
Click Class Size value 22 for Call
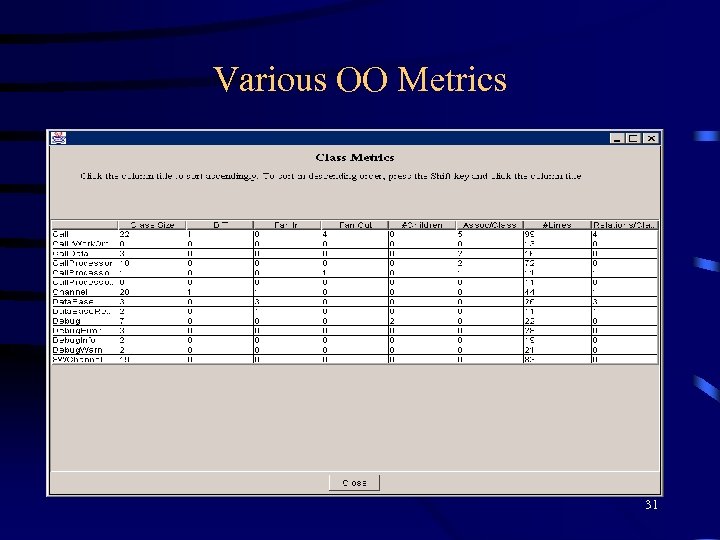[124, 234]
